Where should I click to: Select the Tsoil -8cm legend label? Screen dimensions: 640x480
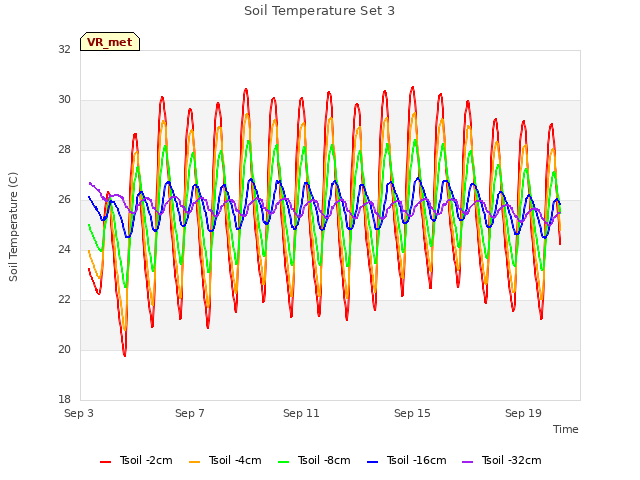(324, 460)
